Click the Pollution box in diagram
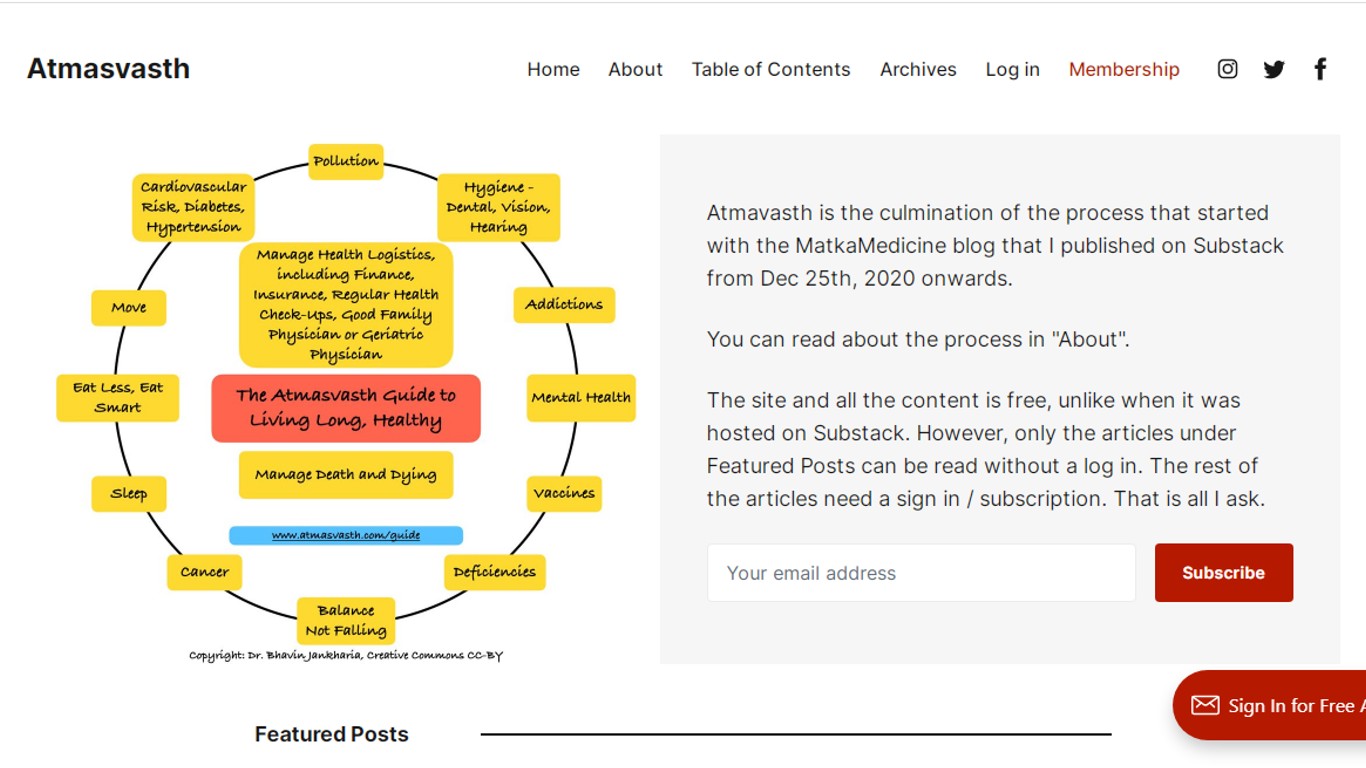Image resolution: width=1366 pixels, height=768 pixels. point(345,160)
